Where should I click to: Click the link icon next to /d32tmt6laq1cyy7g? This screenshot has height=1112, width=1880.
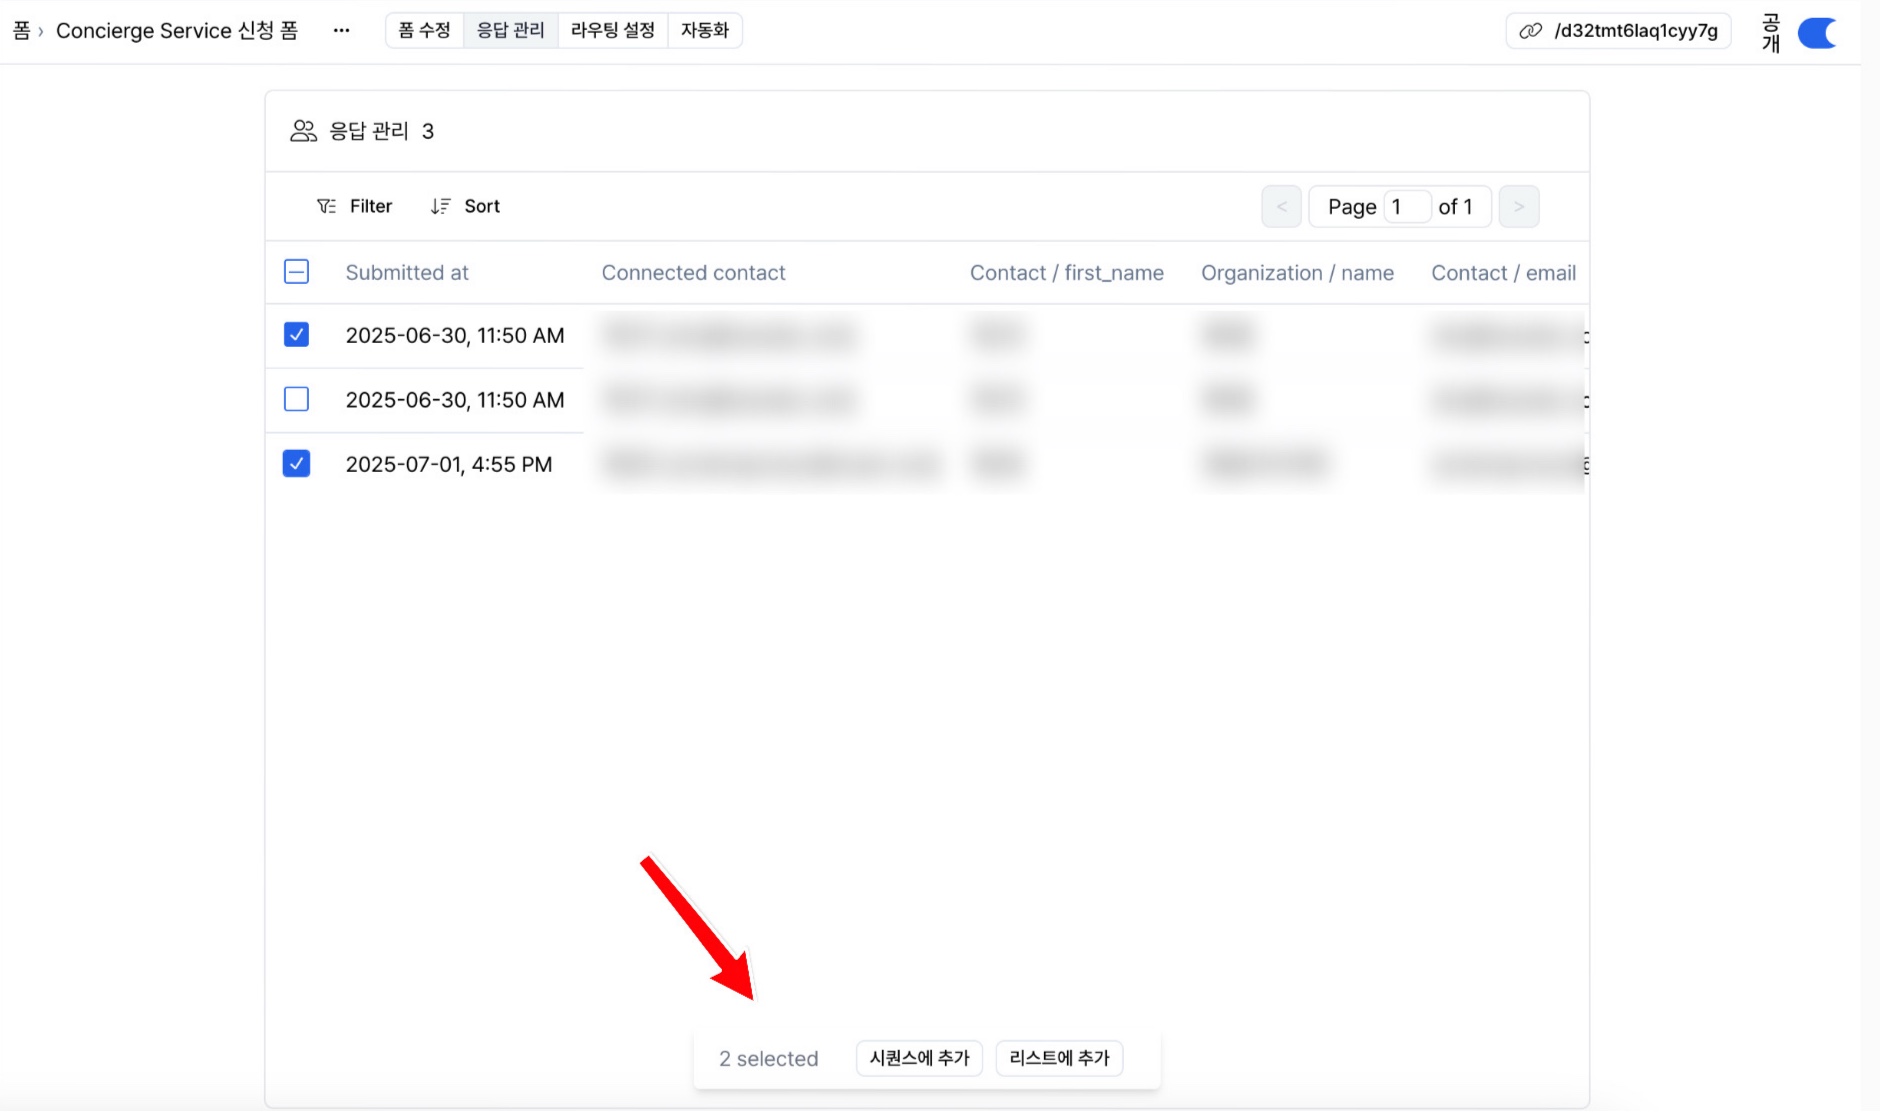pyautogui.click(x=1530, y=31)
